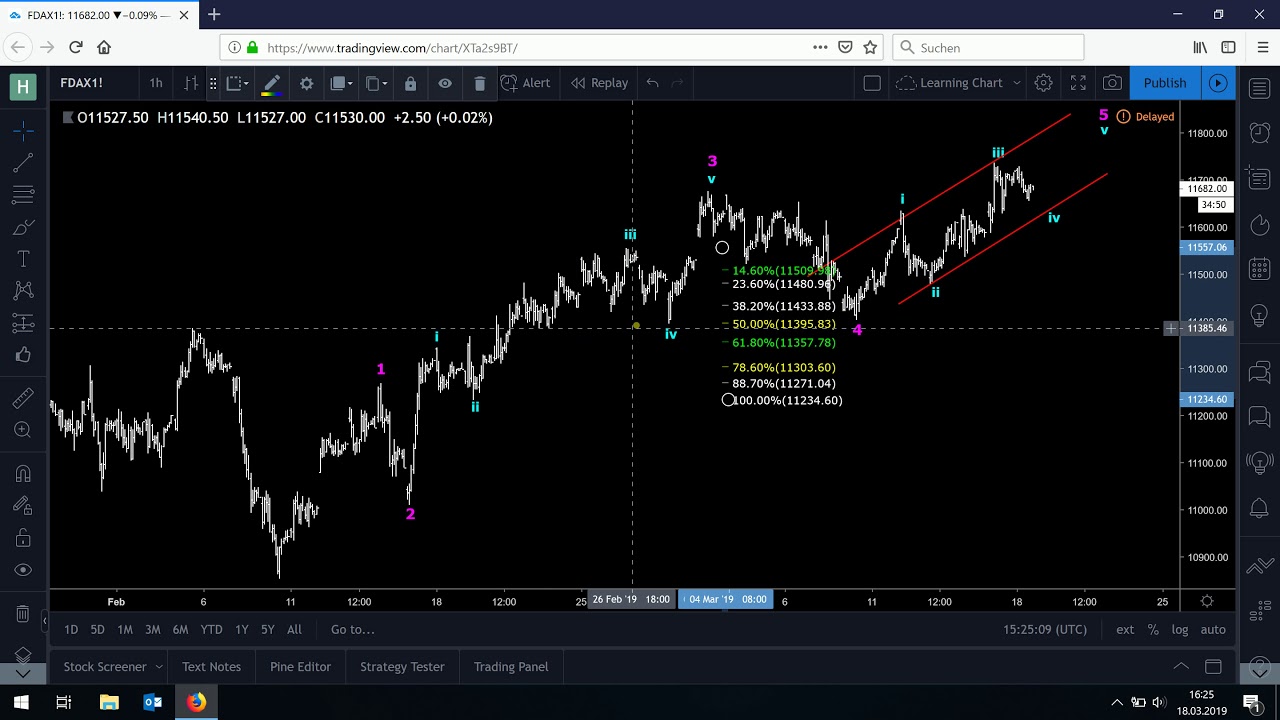Open the notifications bell panel
Viewport: 1280px width, 720px height.
(x=1259, y=509)
